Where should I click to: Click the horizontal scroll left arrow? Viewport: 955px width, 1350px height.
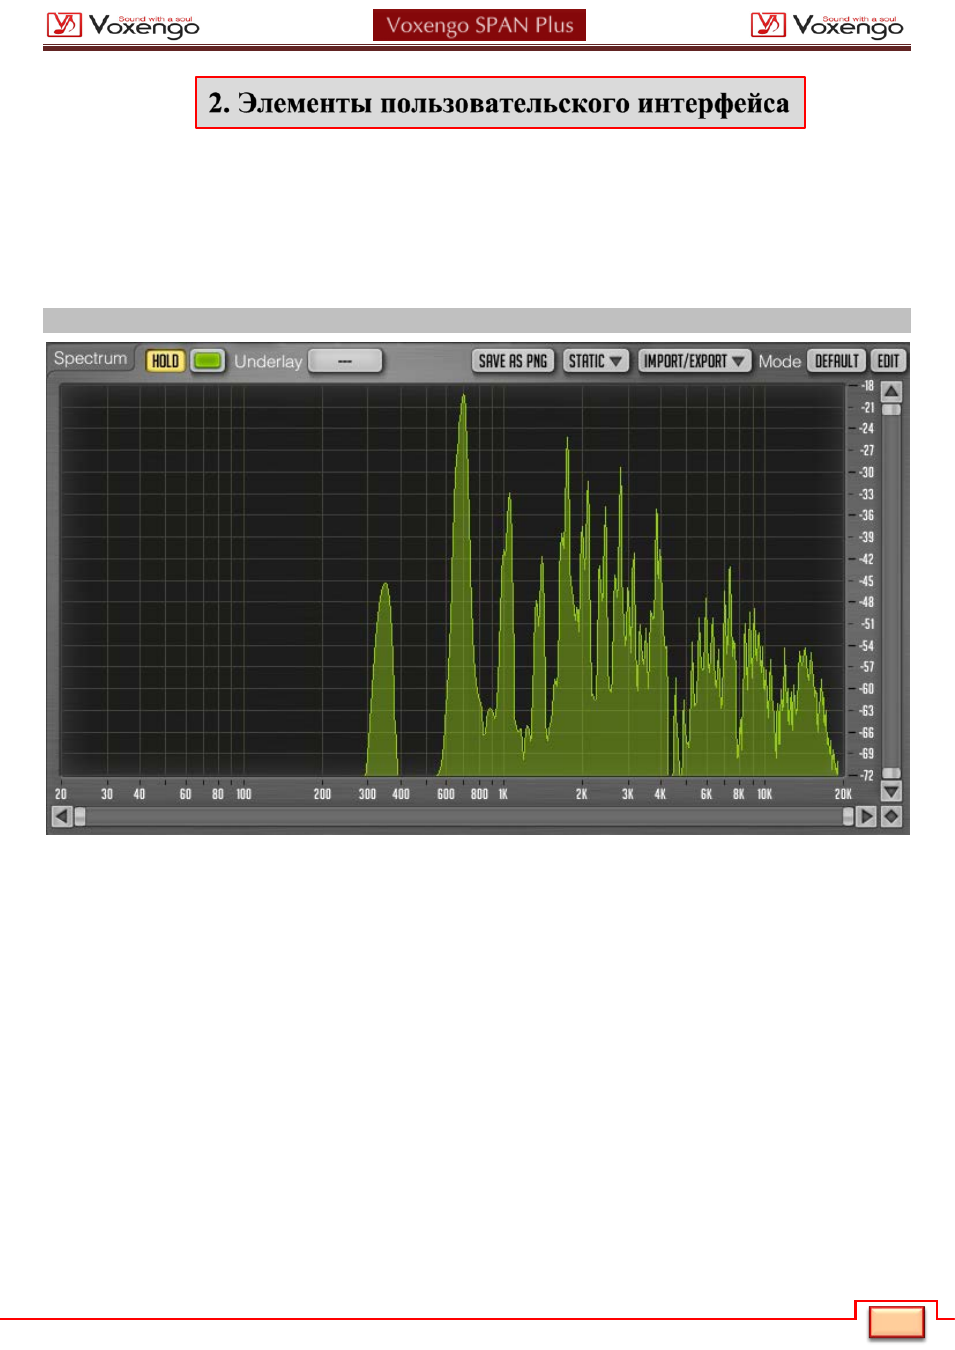coord(62,816)
